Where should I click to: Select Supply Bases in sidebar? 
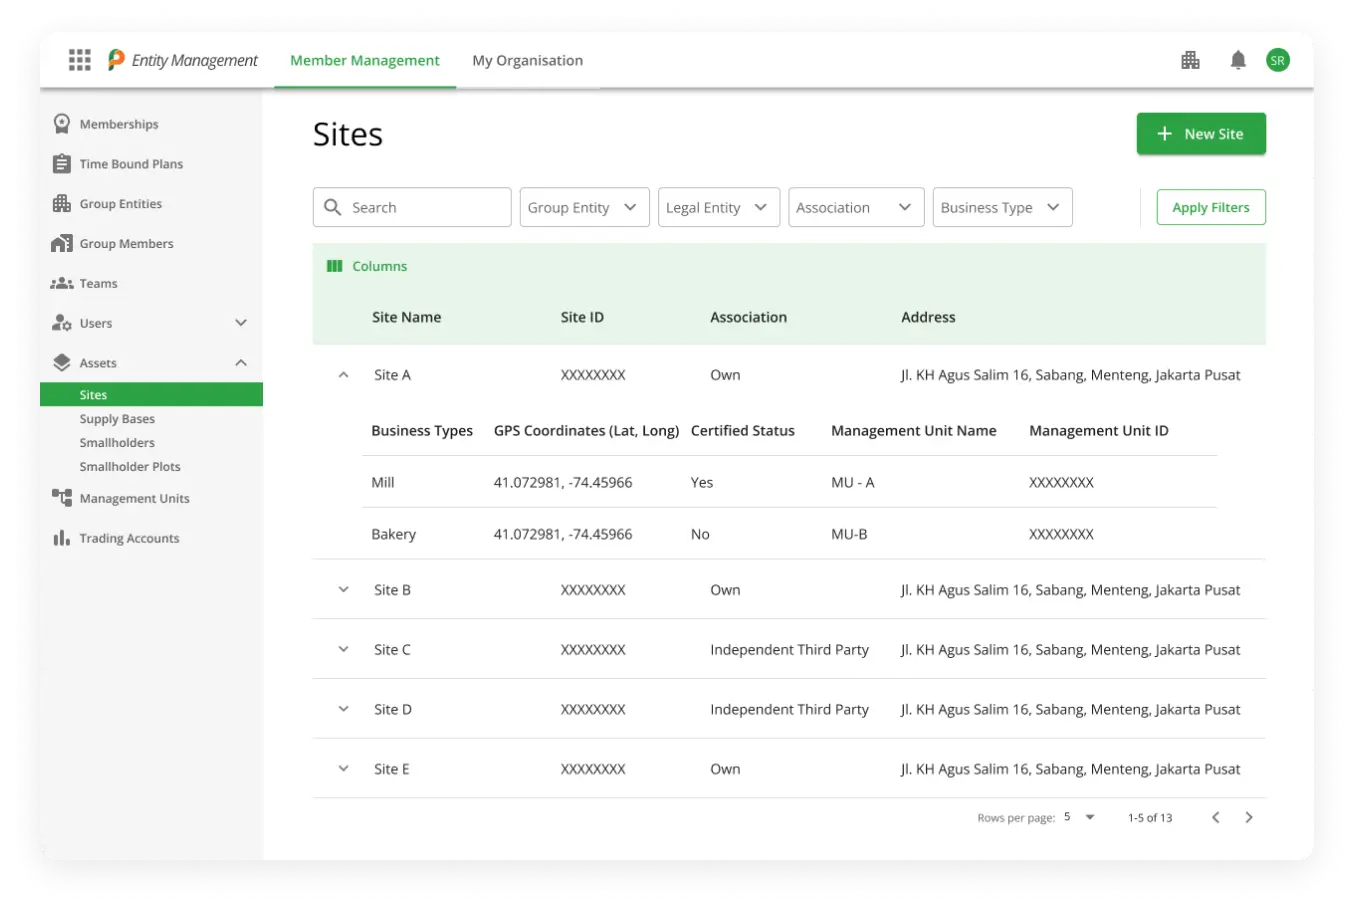click(117, 419)
